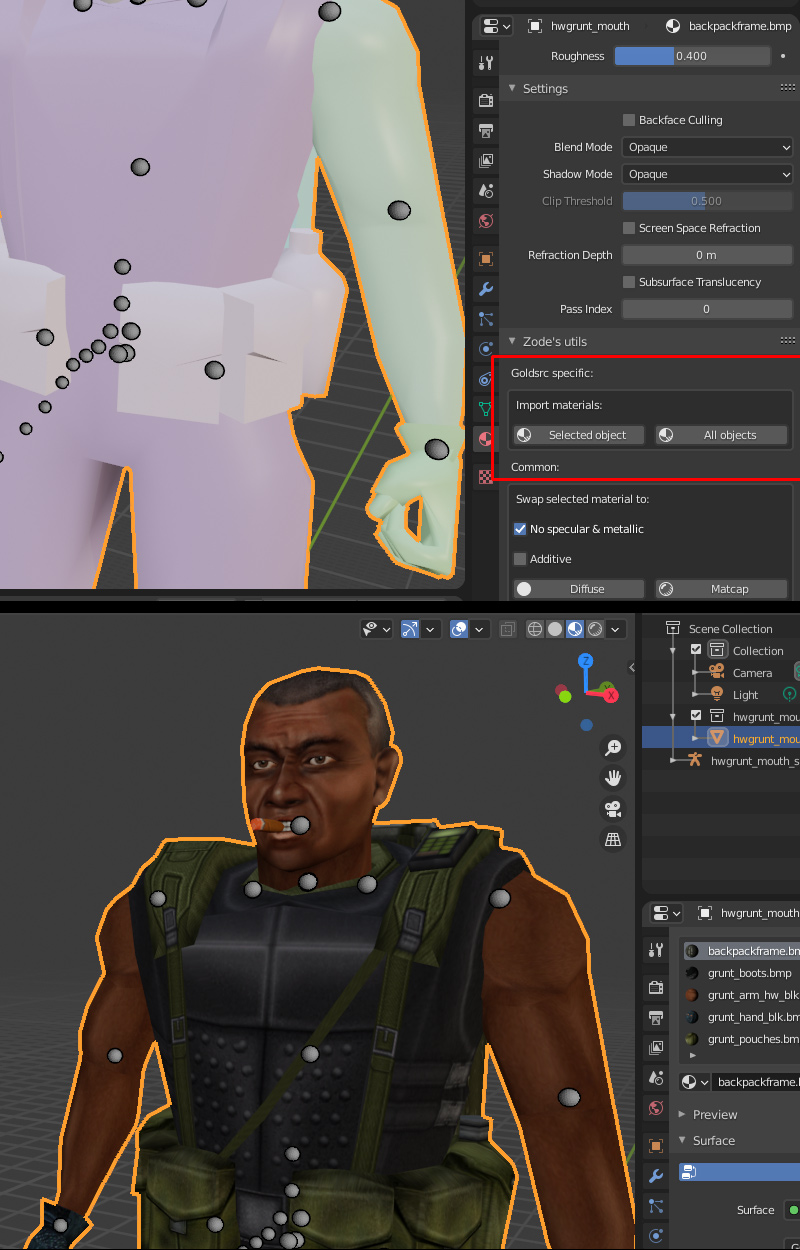Screen dimensions: 800x1250
Task: Uncheck No specular & metallic
Action: [520, 529]
